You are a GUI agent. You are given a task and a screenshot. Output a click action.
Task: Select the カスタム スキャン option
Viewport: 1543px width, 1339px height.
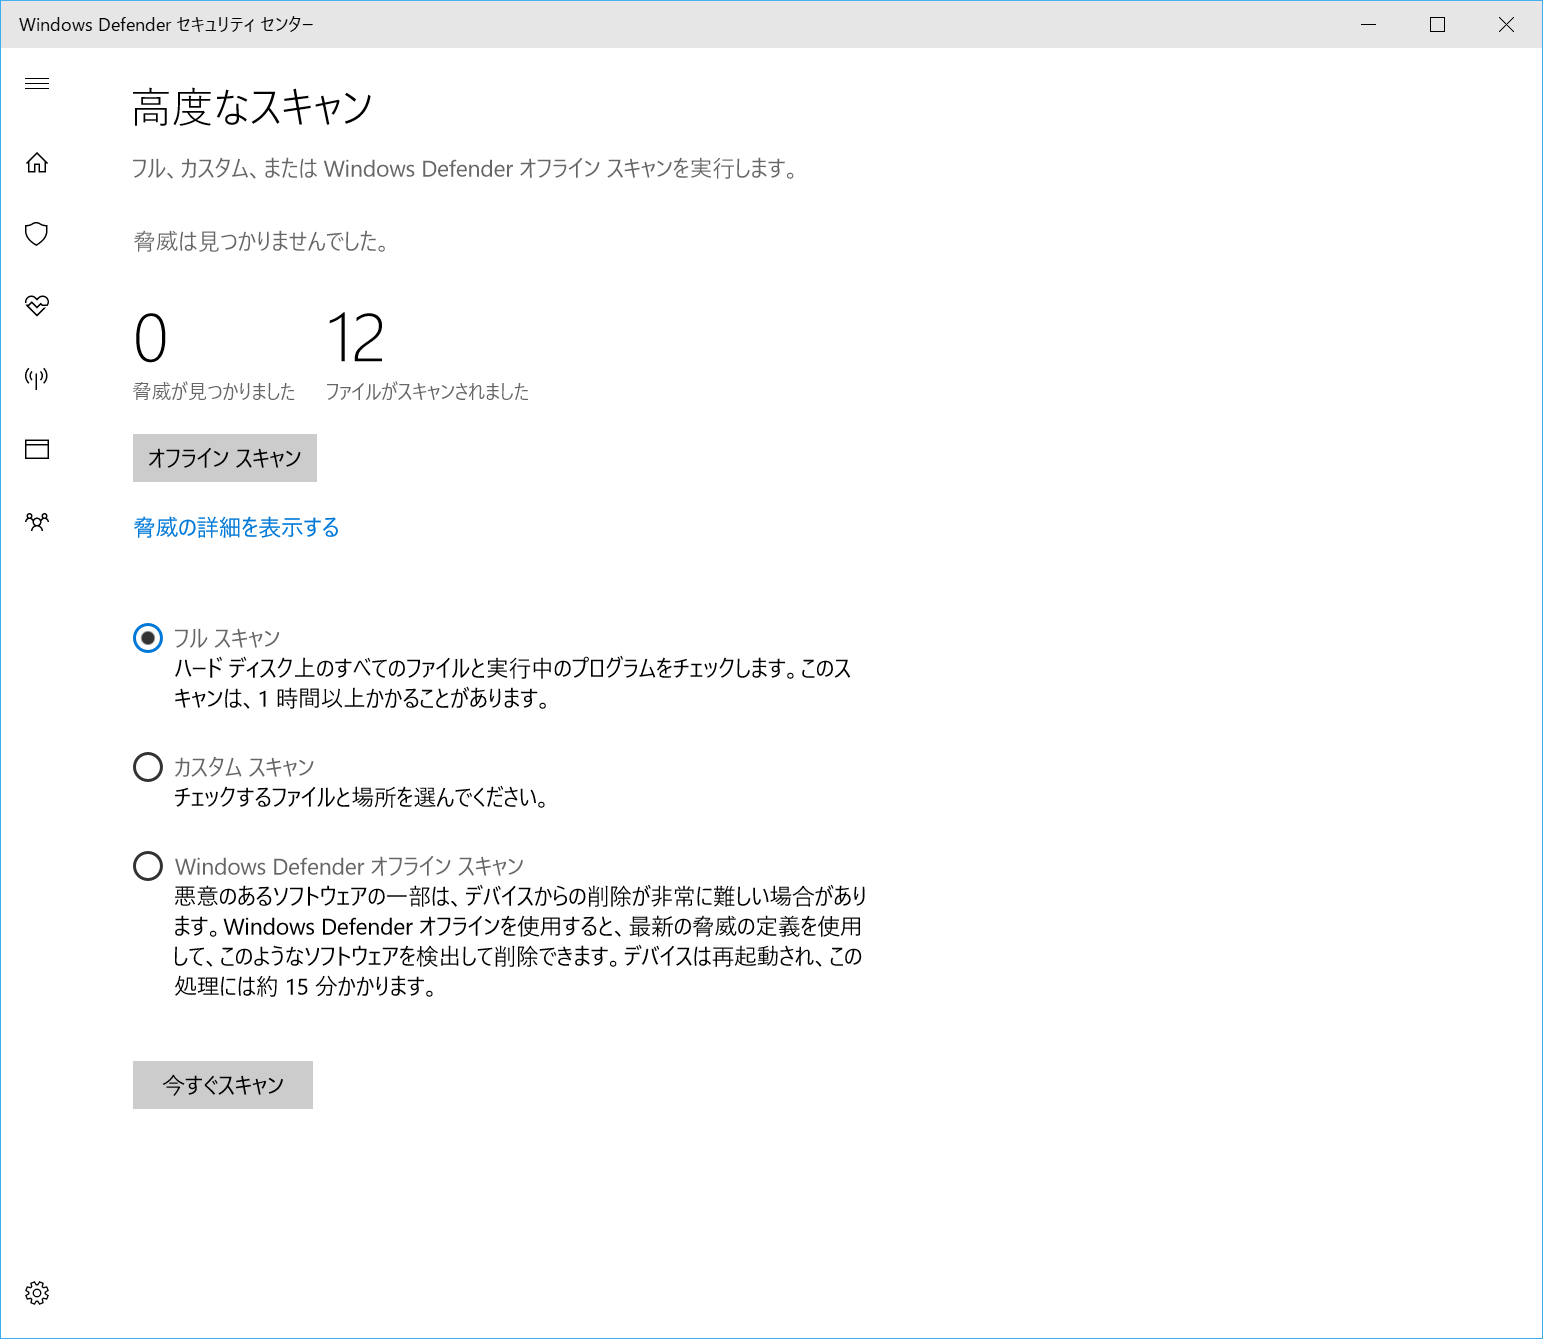[147, 766]
